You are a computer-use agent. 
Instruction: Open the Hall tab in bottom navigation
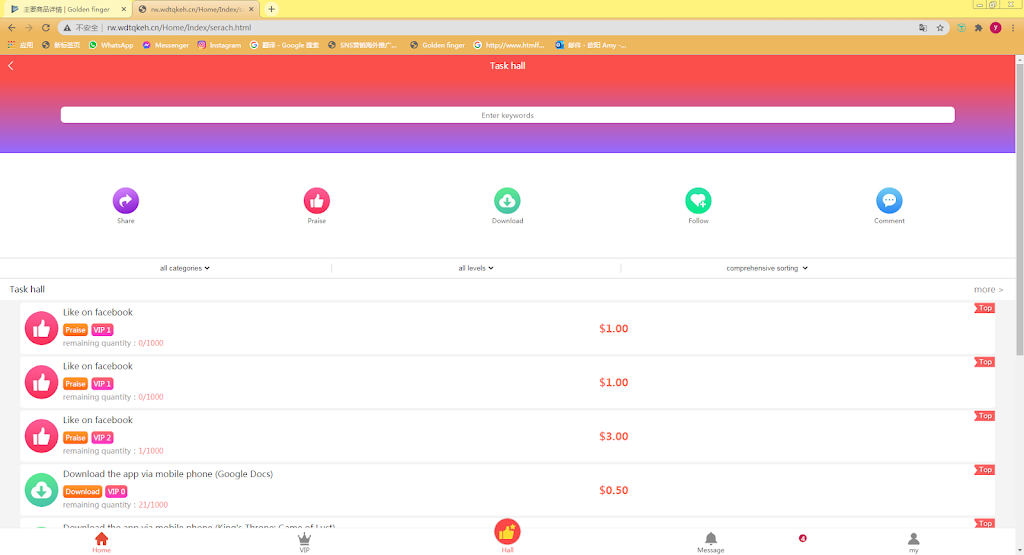pyautogui.click(x=507, y=536)
